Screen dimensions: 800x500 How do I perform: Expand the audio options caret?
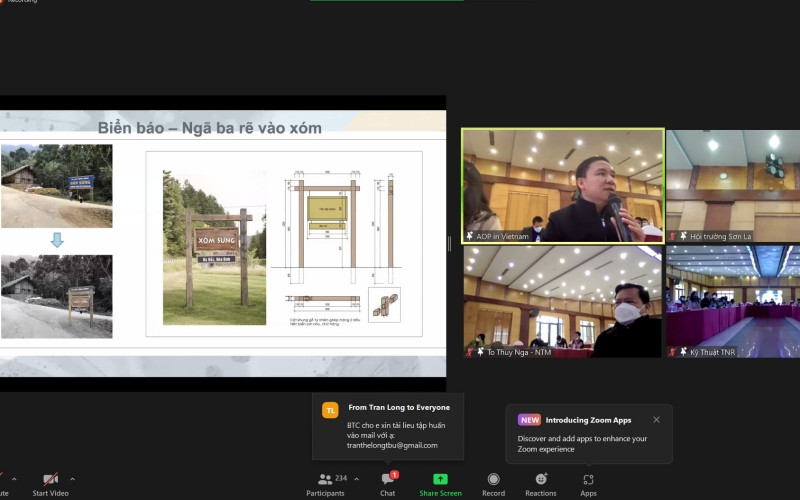coord(12,479)
